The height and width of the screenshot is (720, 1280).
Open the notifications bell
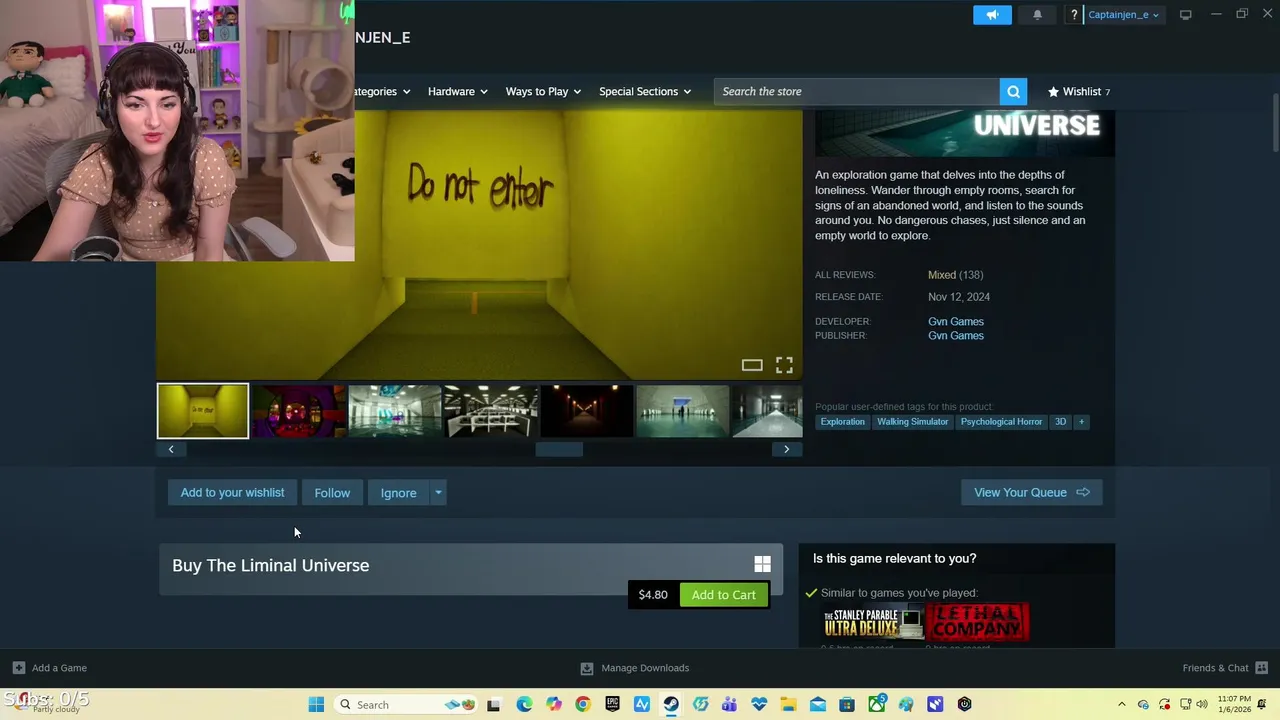[1037, 15]
